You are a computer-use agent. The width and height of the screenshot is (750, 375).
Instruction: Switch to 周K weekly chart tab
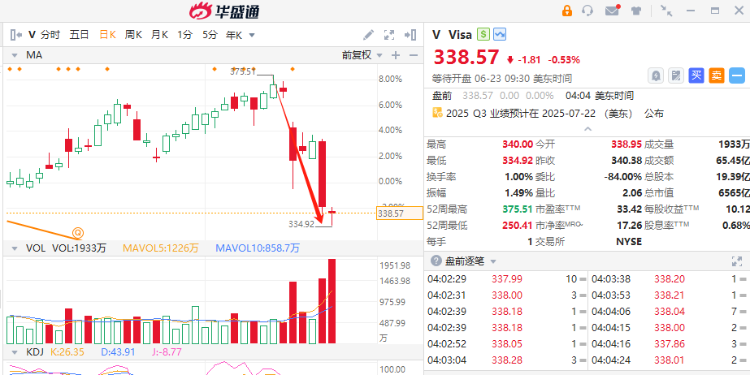pyautogui.click(x=133, y=35)
